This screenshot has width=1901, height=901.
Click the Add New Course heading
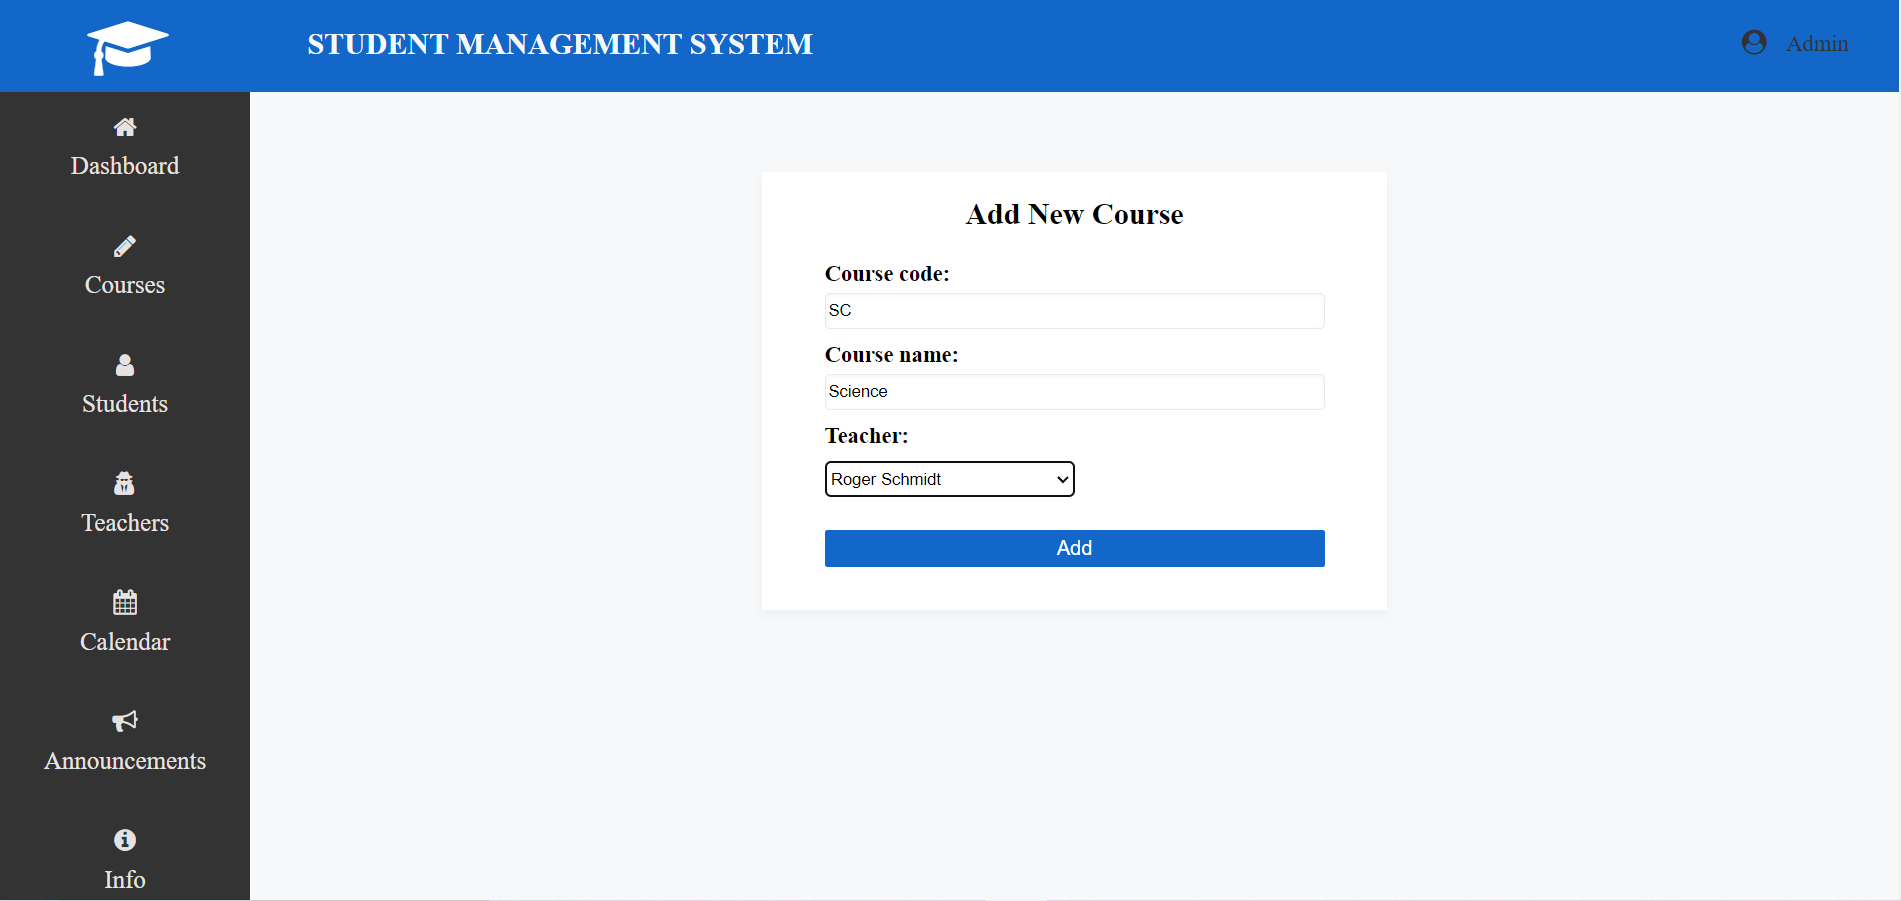[x=1074, y=214]
